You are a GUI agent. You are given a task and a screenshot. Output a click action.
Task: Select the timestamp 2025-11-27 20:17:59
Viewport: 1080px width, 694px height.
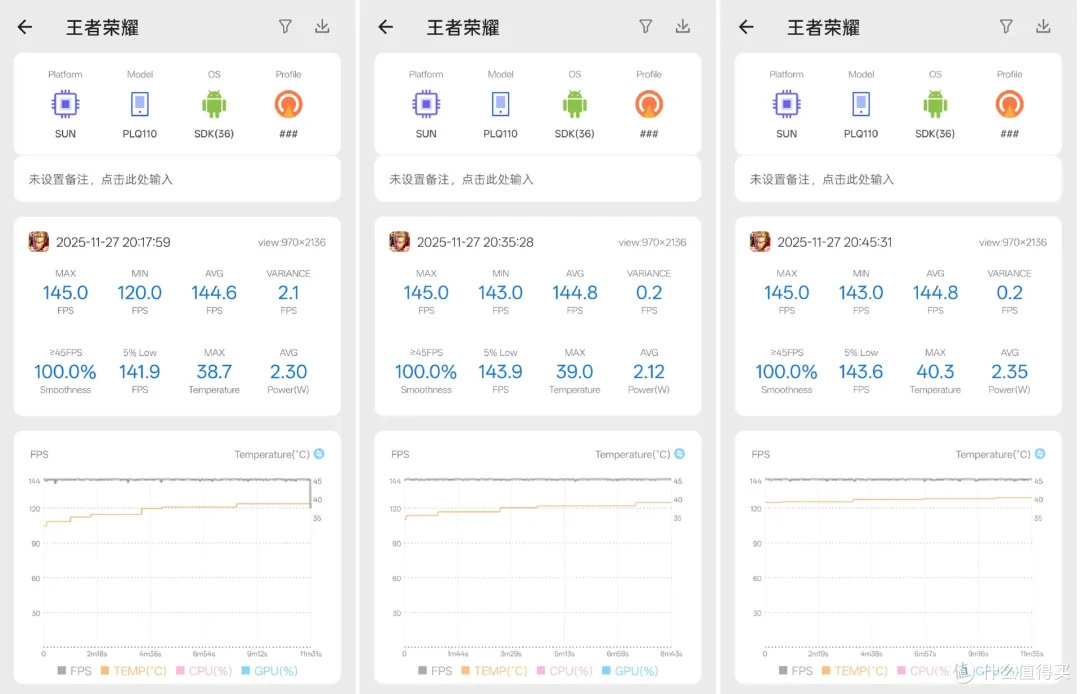tap(113, 242)
